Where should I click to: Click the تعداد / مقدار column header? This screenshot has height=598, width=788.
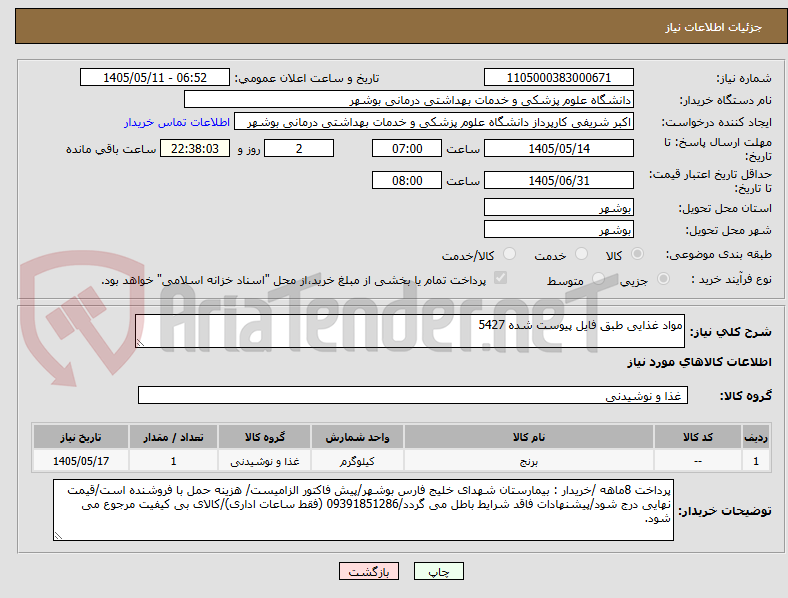tap(173, 437)
